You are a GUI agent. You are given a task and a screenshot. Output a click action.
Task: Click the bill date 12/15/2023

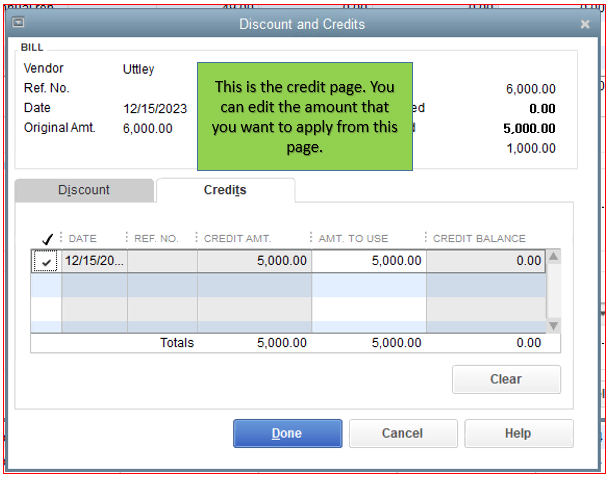[x=155, y=109]
